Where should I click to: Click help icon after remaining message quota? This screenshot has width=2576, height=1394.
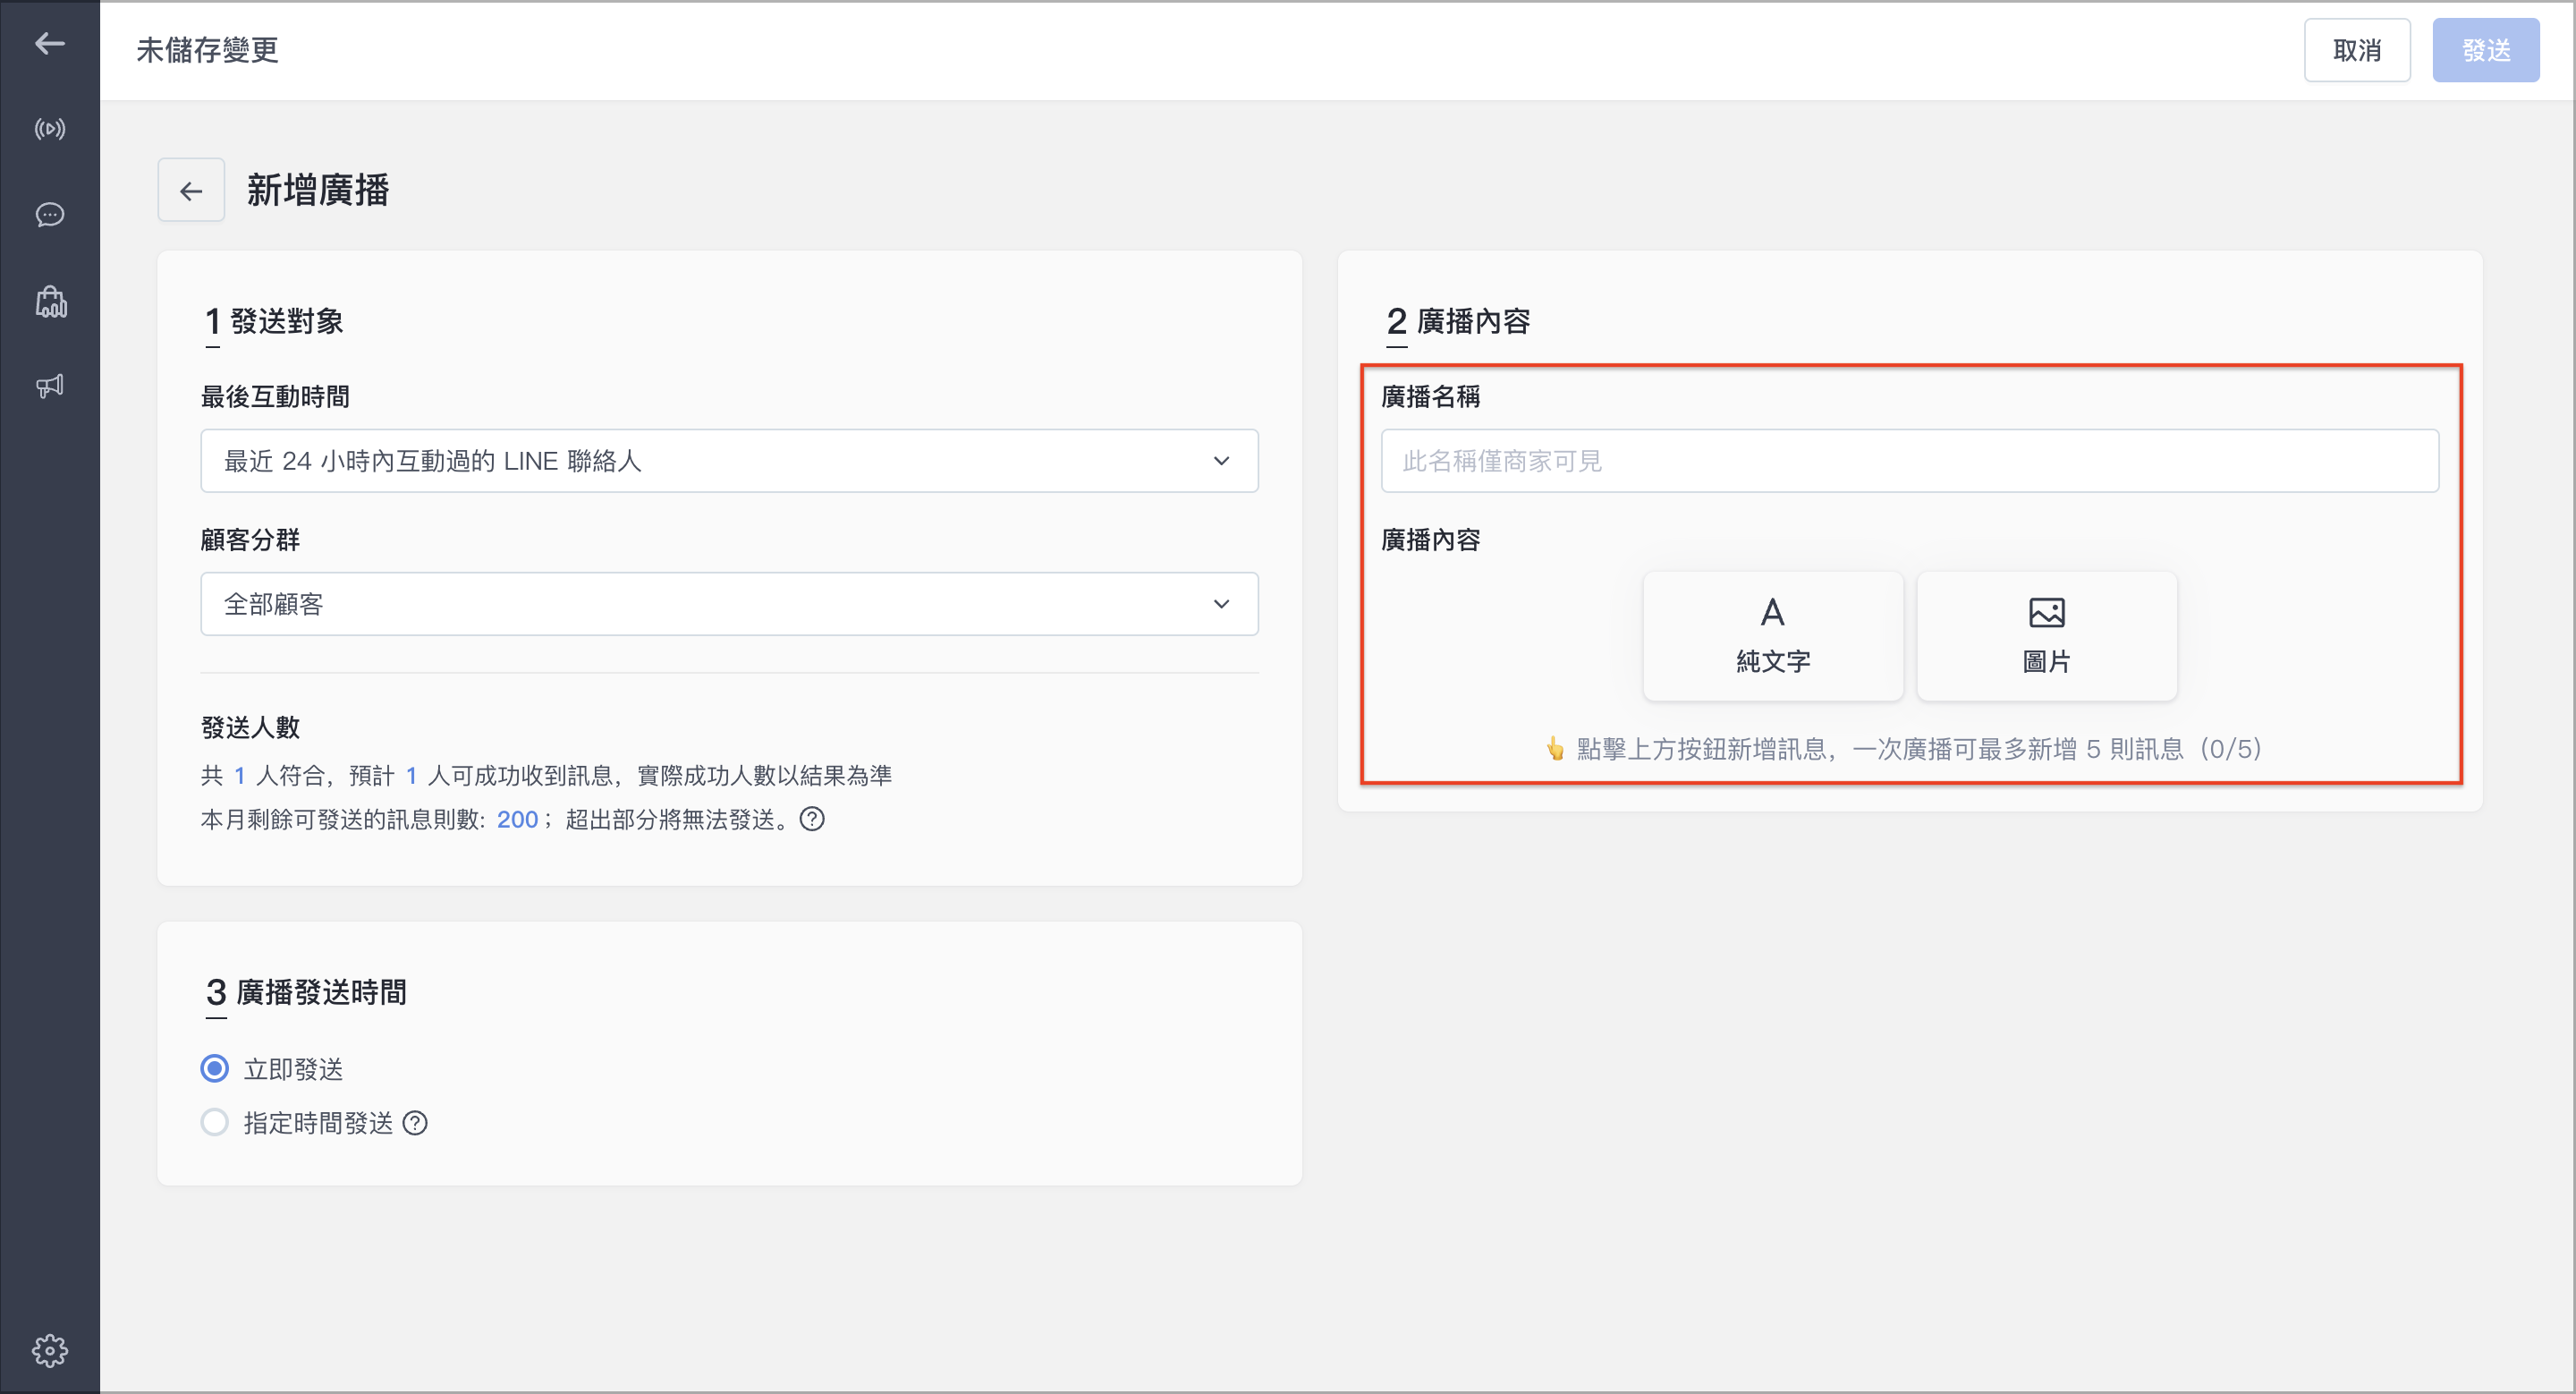pyautogui.click(x=812, y=819)
